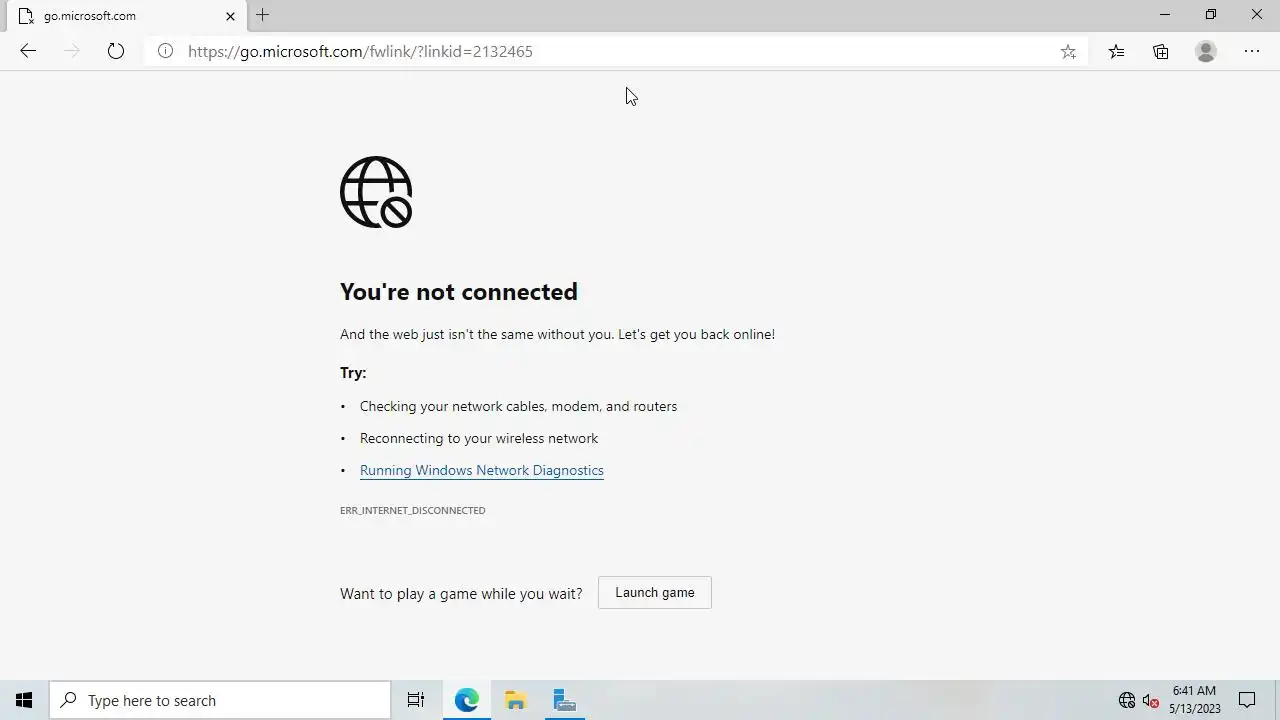Launch the offline game

655,592
